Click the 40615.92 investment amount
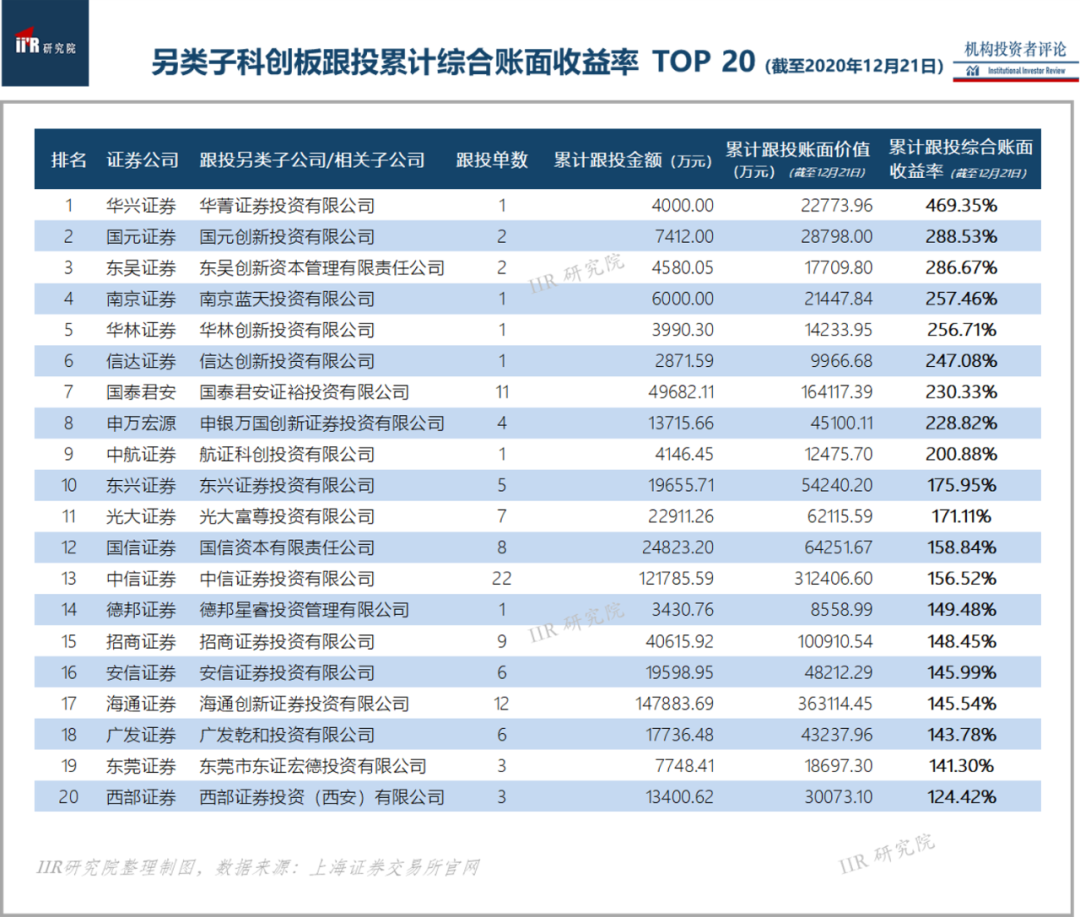The width and height of the screenshot is (1080, 917). 679,641
